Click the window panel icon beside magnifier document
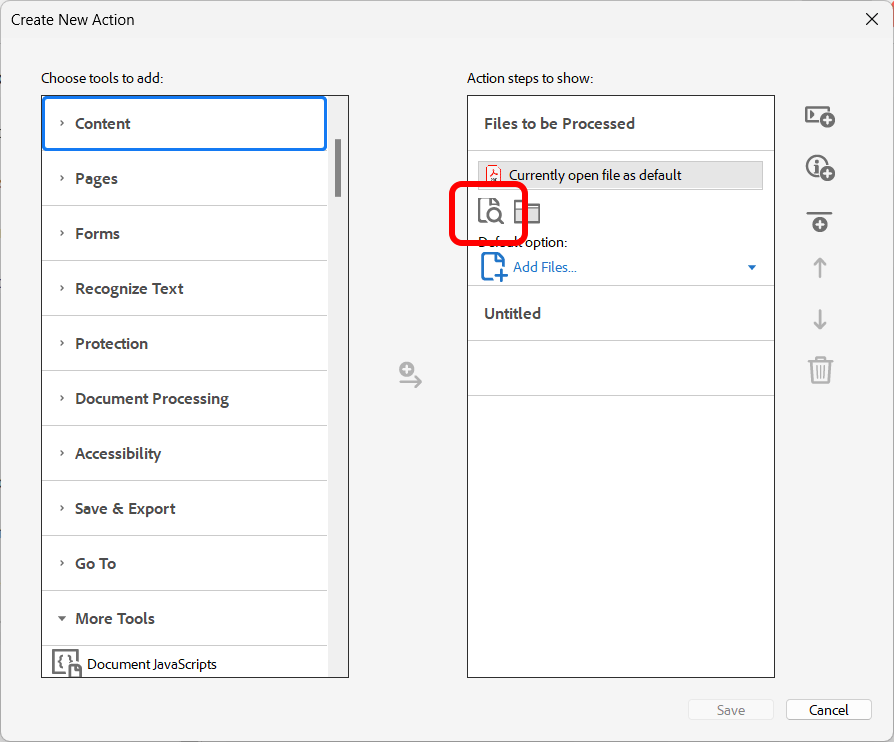The height and width of the screenshot is (742, 894). click(527, 212)
